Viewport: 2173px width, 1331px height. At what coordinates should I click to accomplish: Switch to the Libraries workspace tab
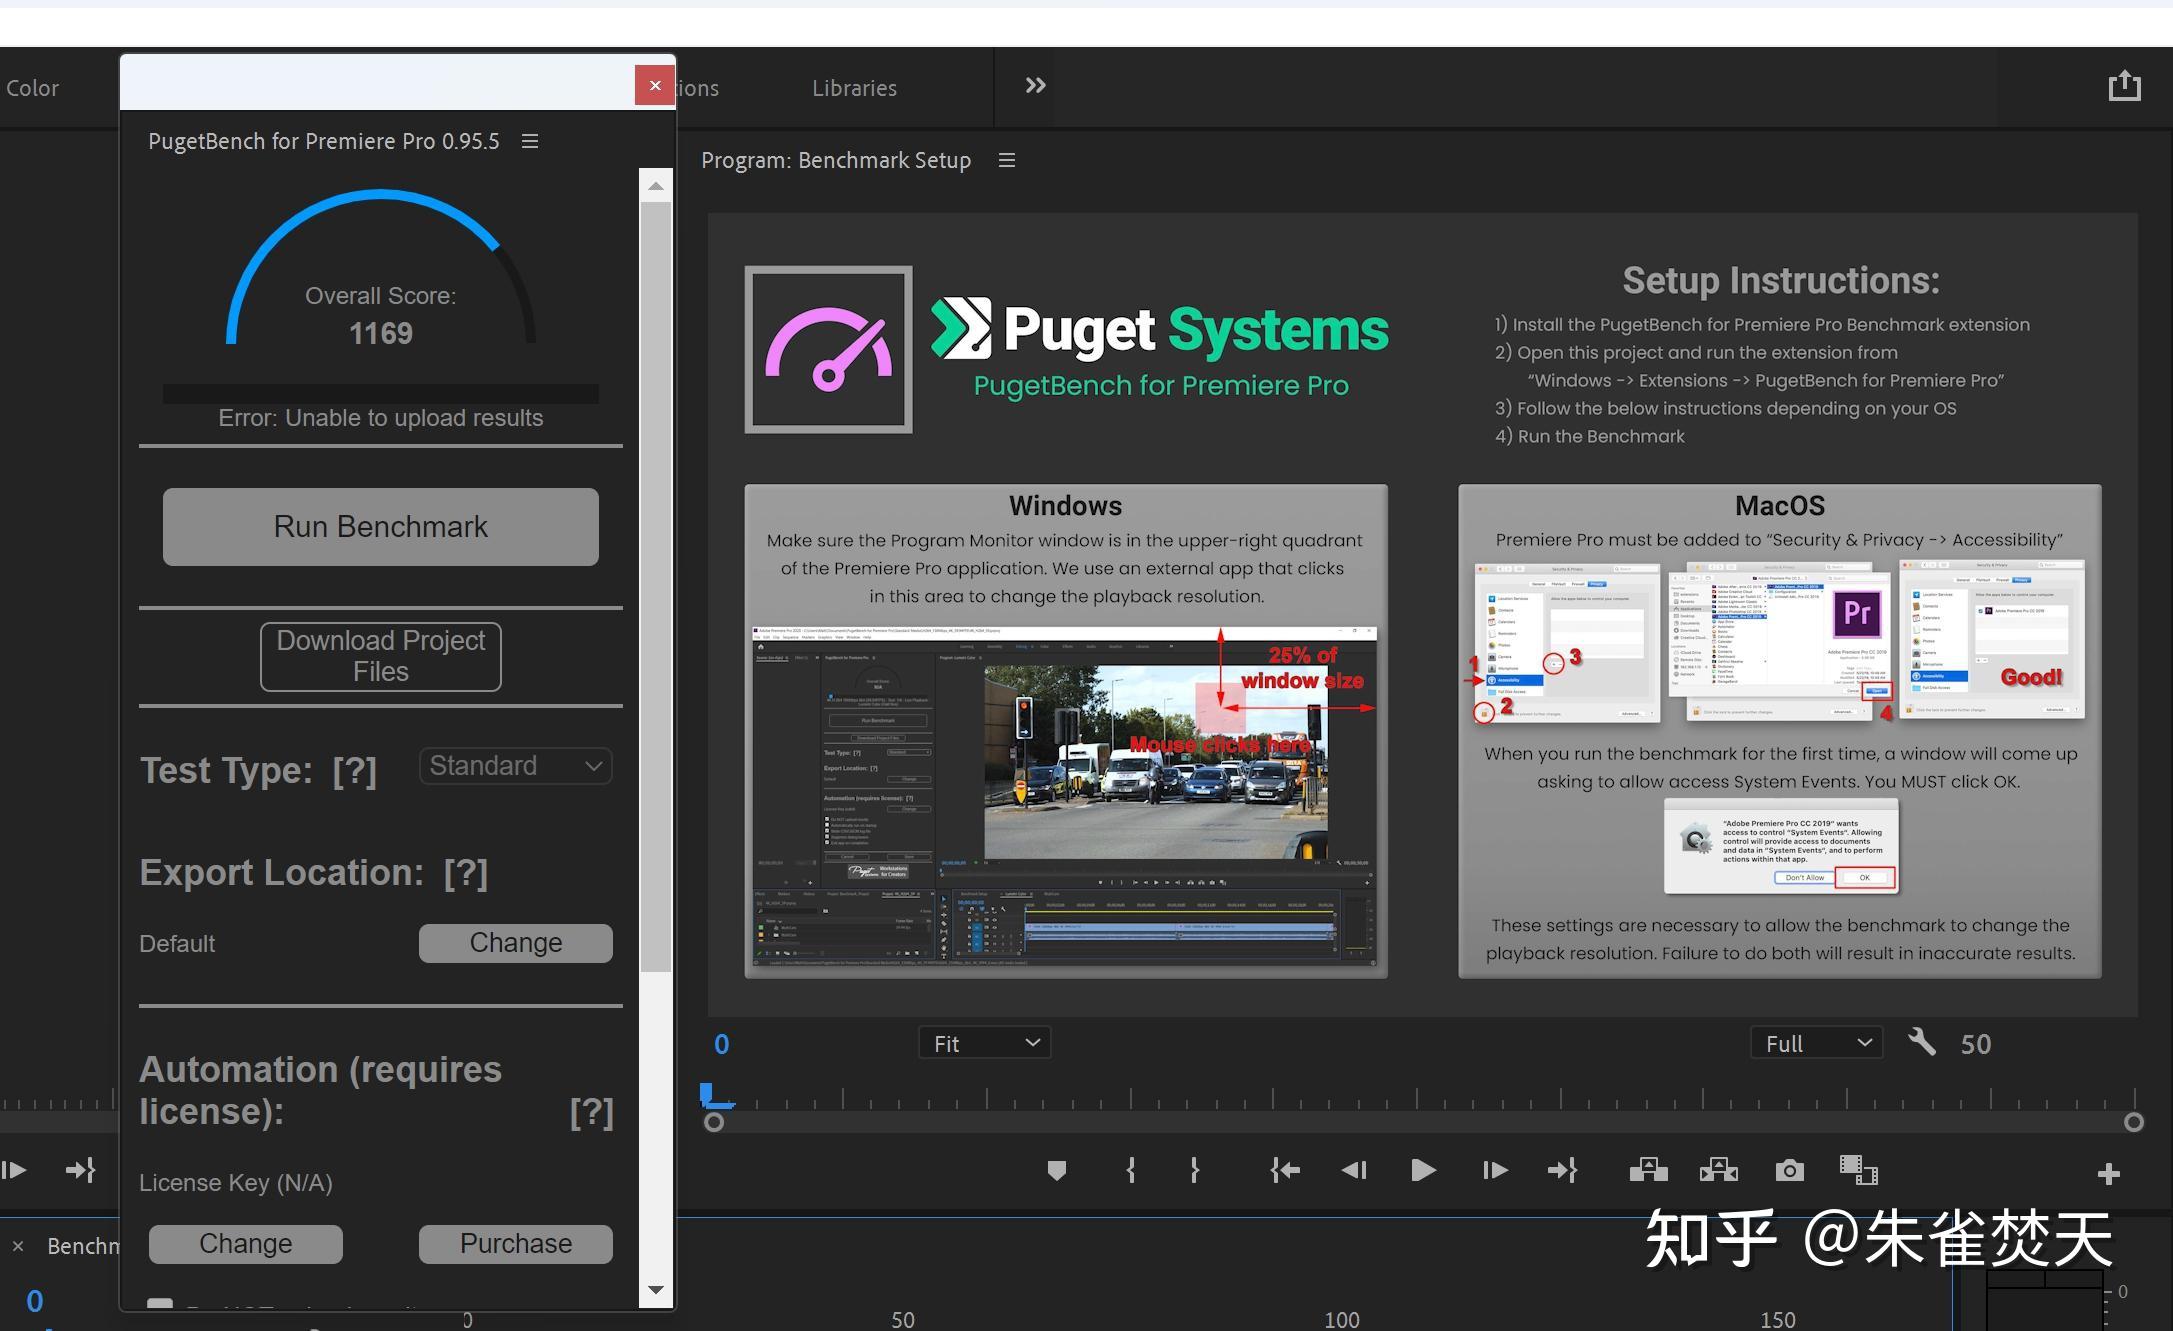854,88
